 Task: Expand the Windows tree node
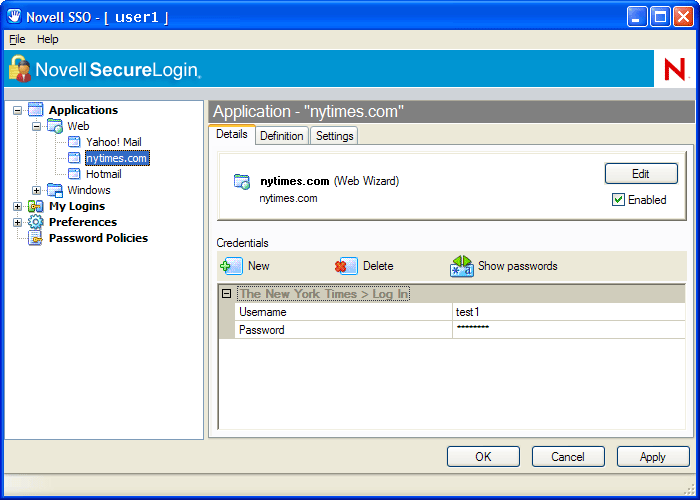[x=36, y=190]
